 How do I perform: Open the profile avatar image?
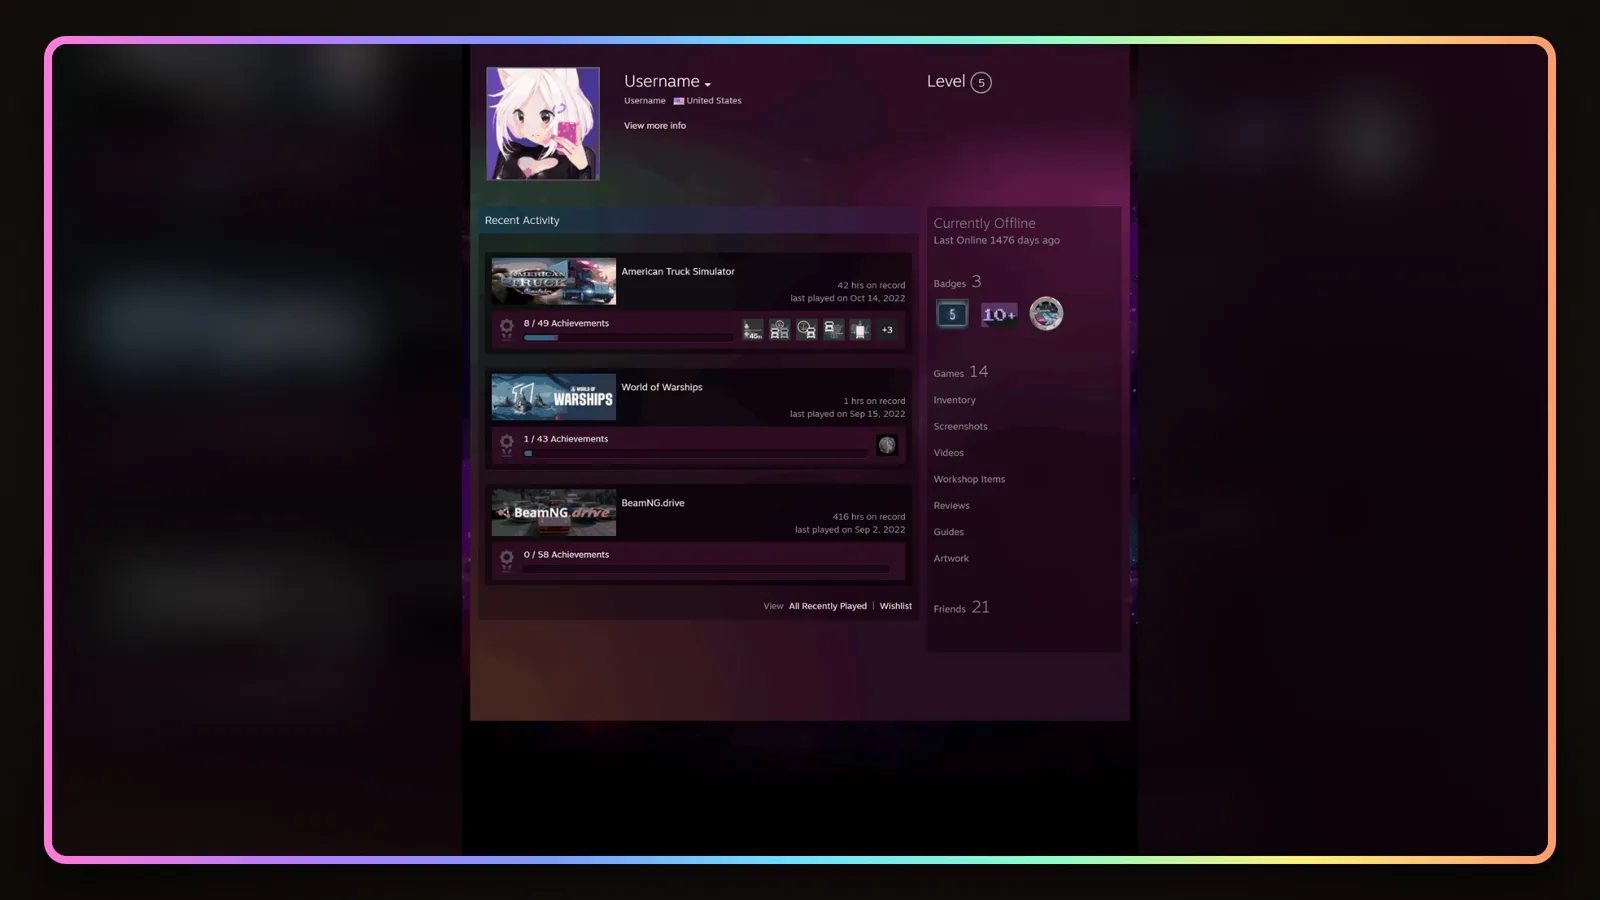click(x=543, y=124)
